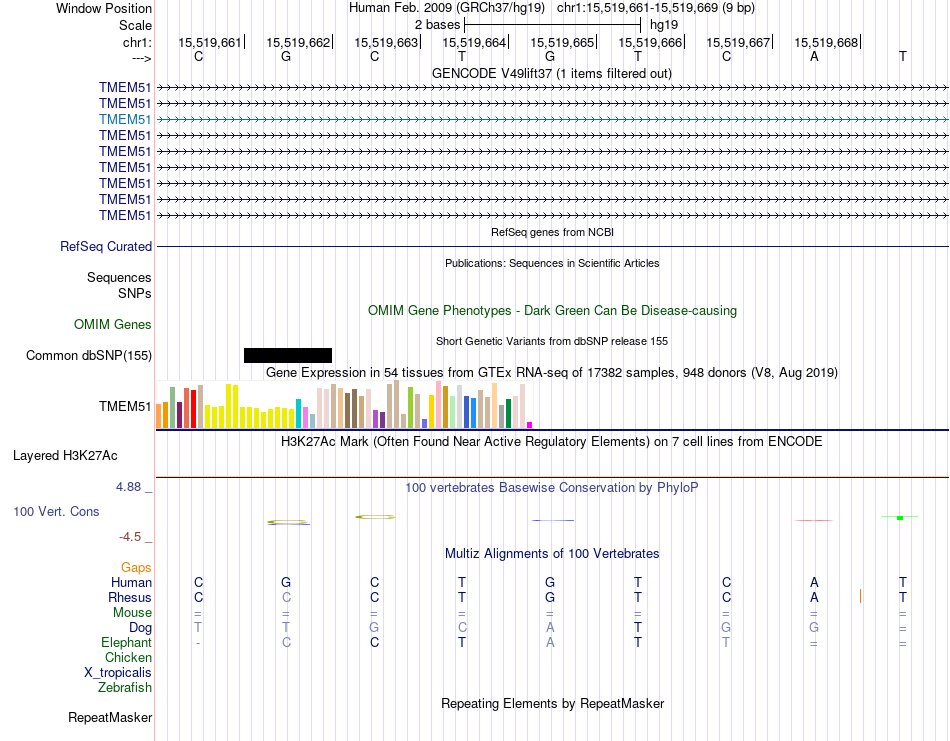This screenshot has height=741, width=950.
Task: Click the cyan bar in the GTEx expression chart
Action: click(299, 414)
